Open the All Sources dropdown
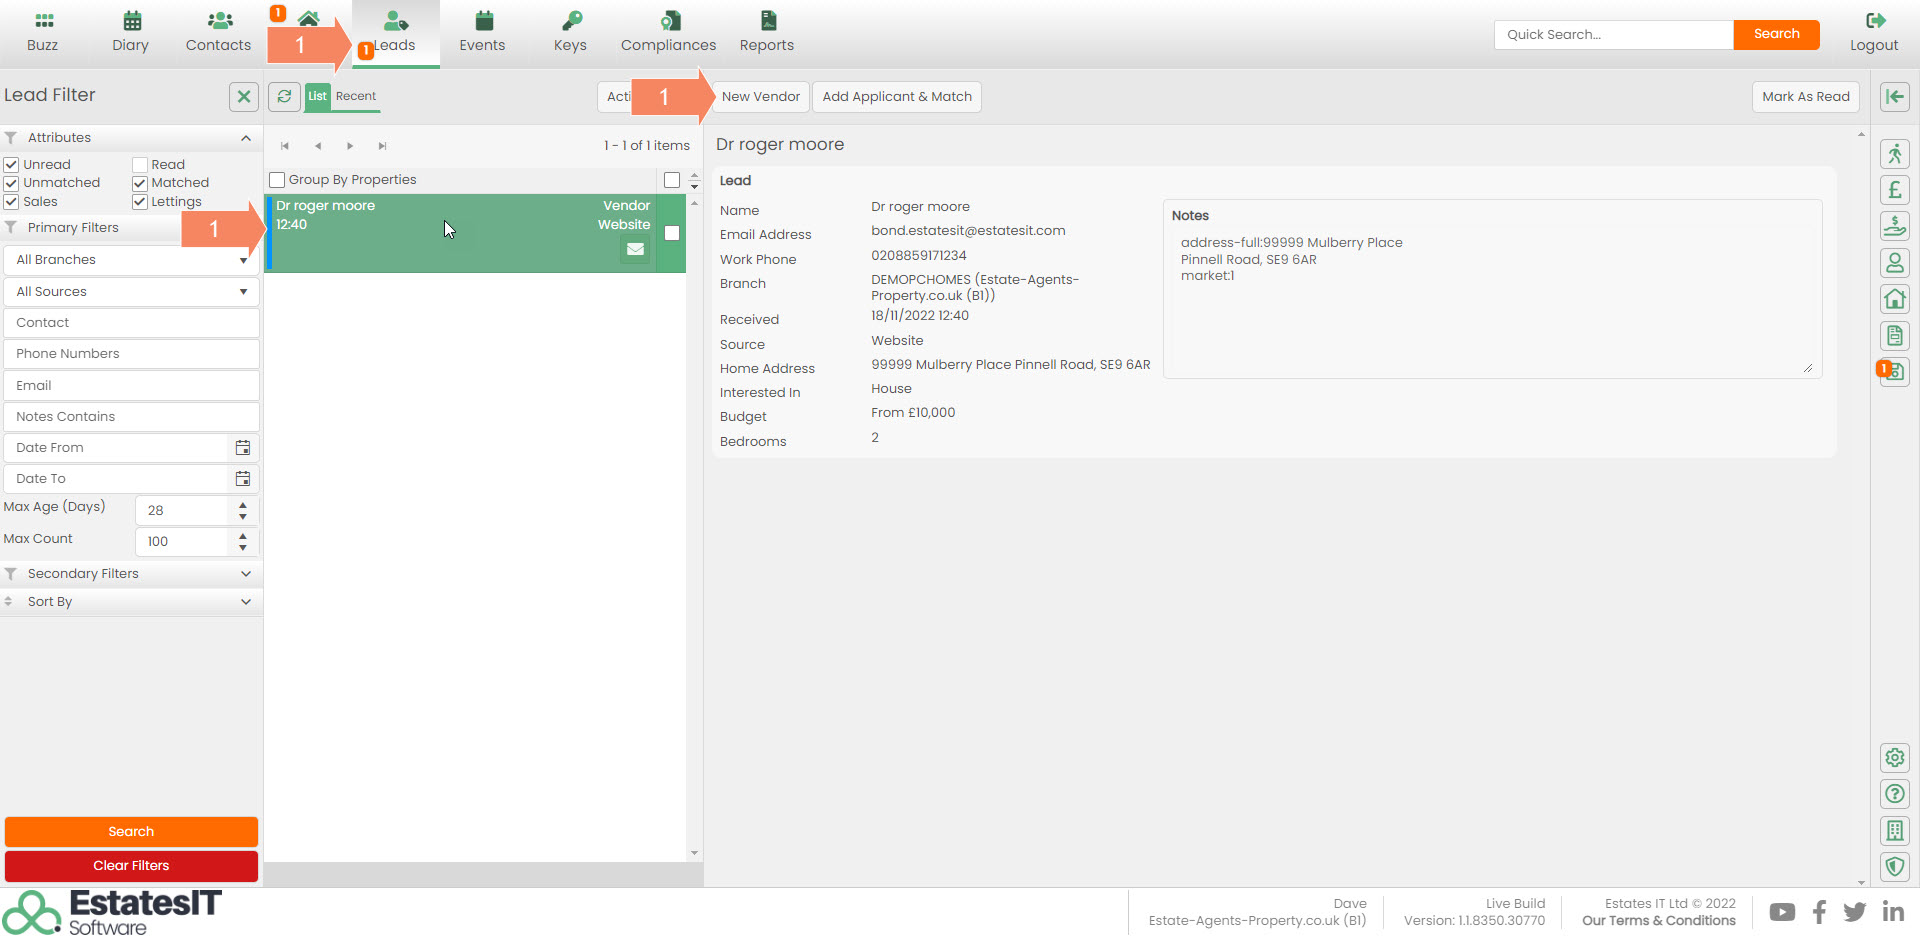The image size is (1920, 937). 131,292
